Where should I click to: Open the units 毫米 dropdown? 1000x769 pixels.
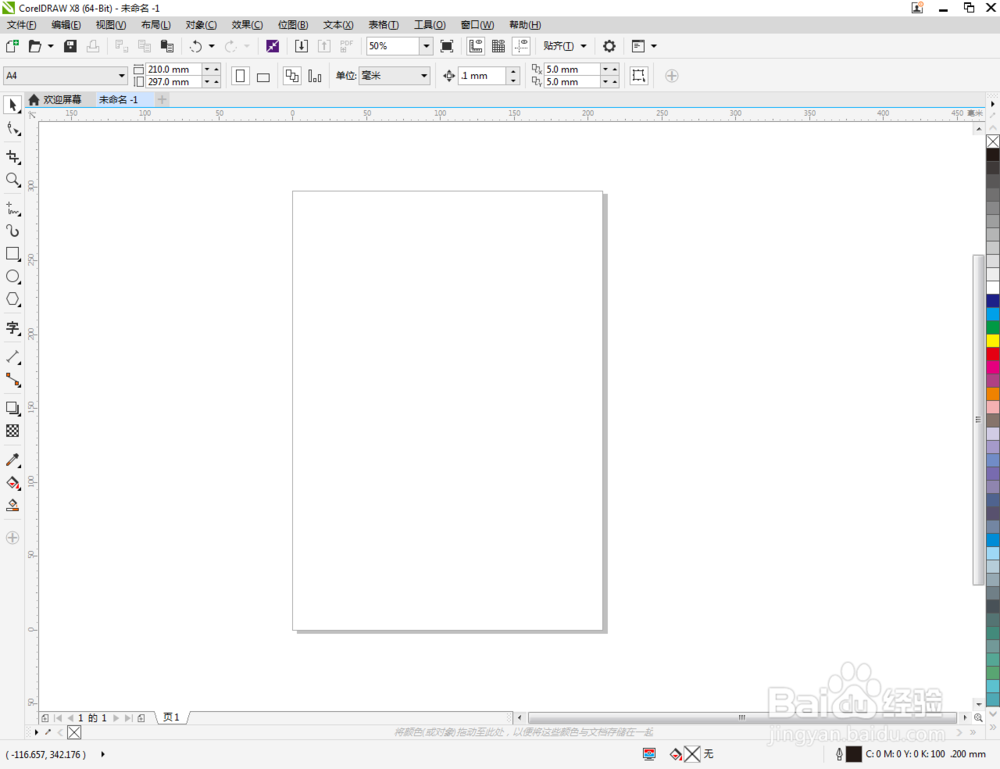(x=423, y=75)
